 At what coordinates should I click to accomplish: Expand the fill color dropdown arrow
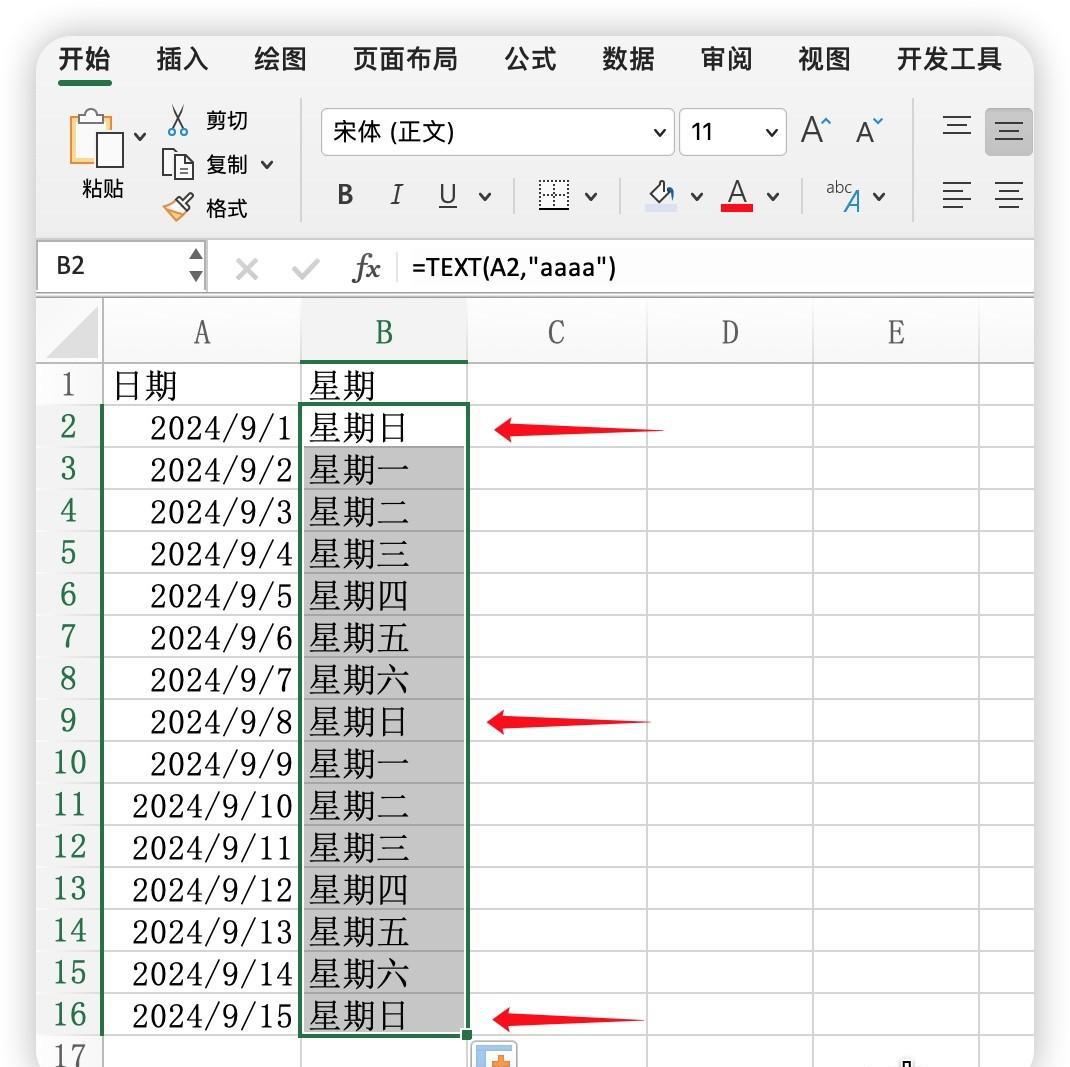[697, 197]
